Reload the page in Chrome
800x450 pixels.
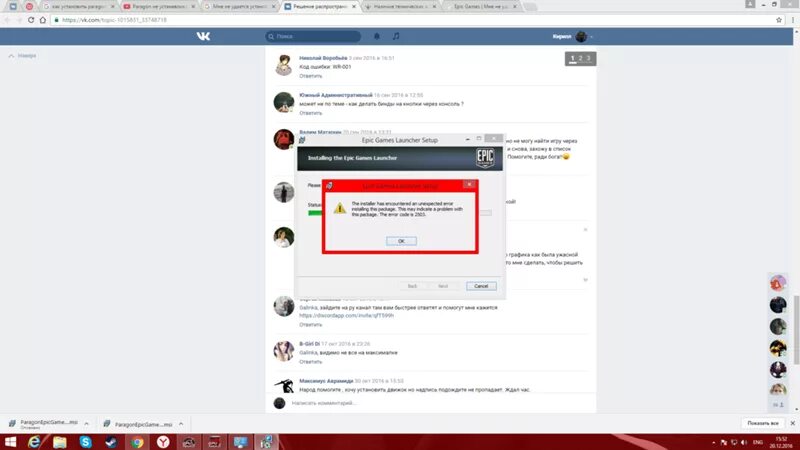click(31, 20)
